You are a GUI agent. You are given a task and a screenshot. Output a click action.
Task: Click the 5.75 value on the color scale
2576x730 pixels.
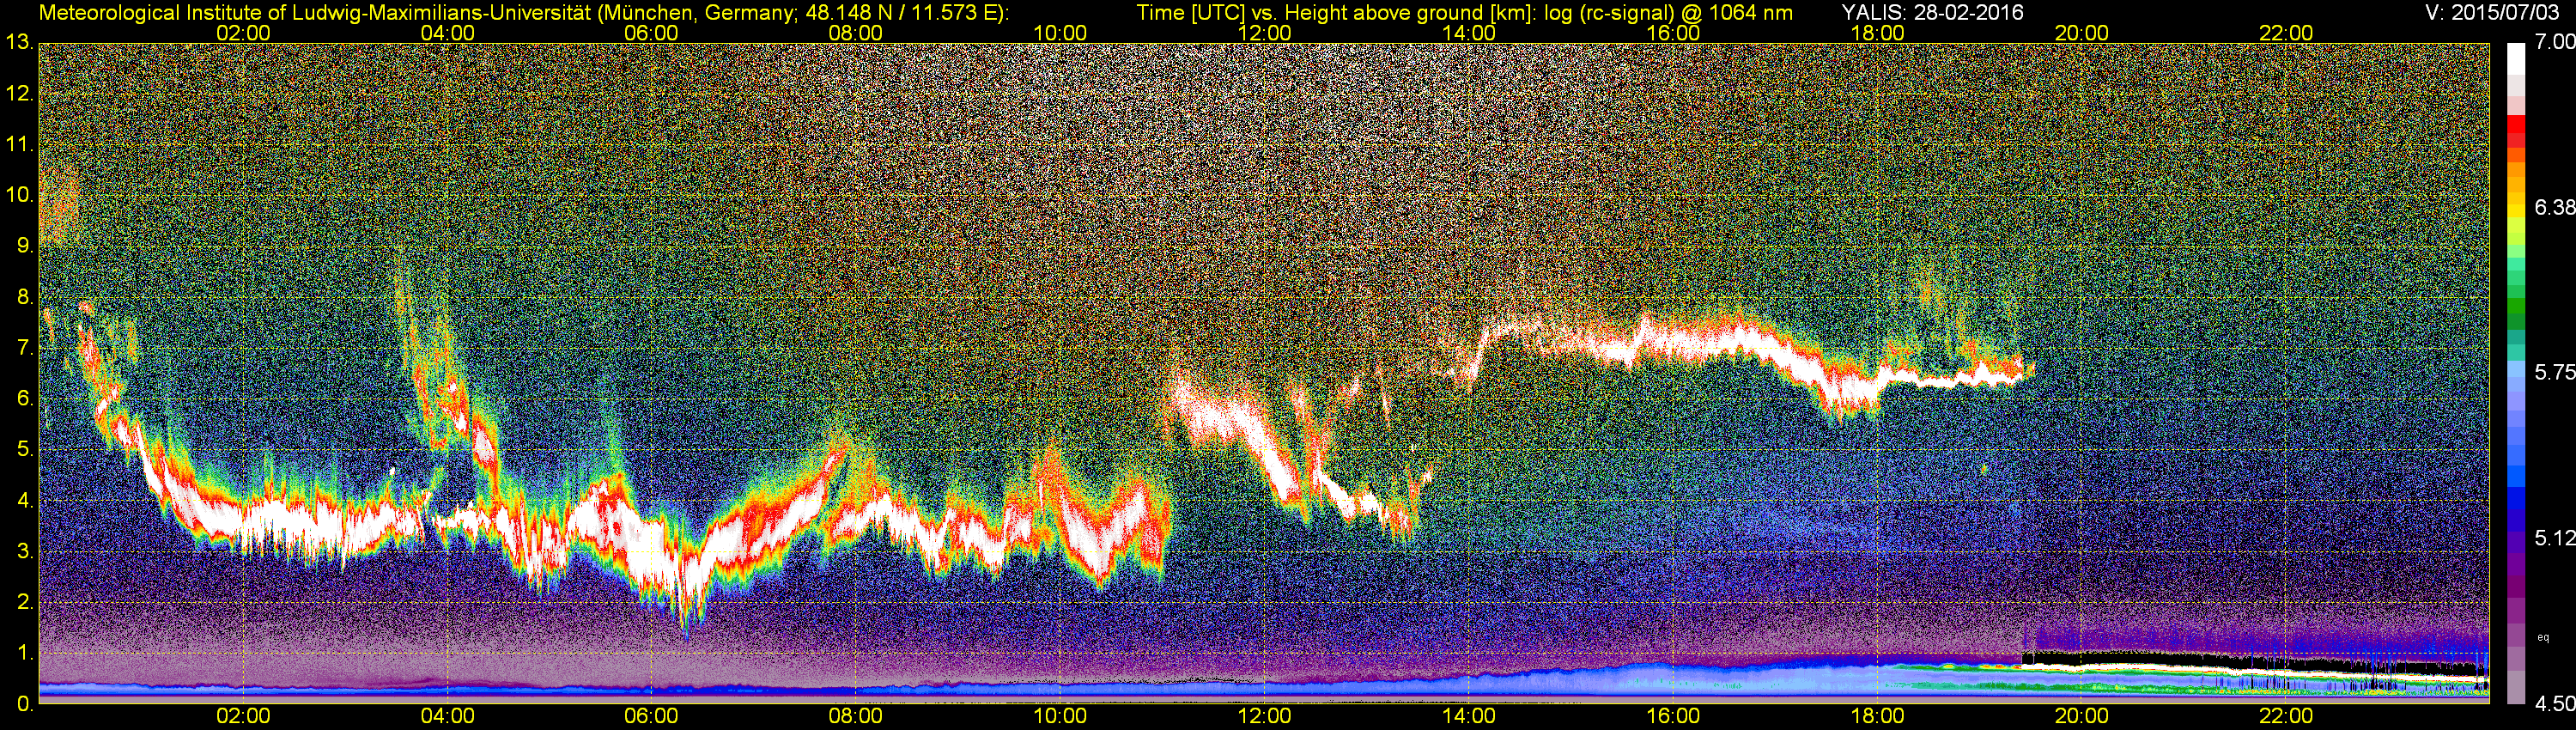click(x=2554, y=372)
